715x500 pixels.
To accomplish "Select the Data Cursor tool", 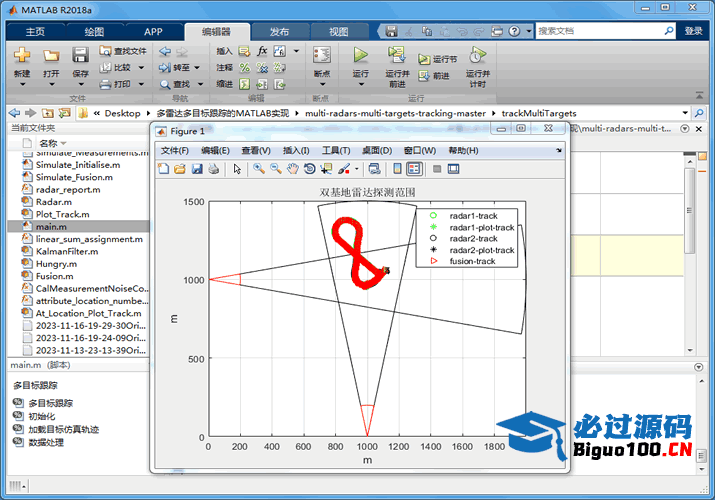I will coord(326,169).
